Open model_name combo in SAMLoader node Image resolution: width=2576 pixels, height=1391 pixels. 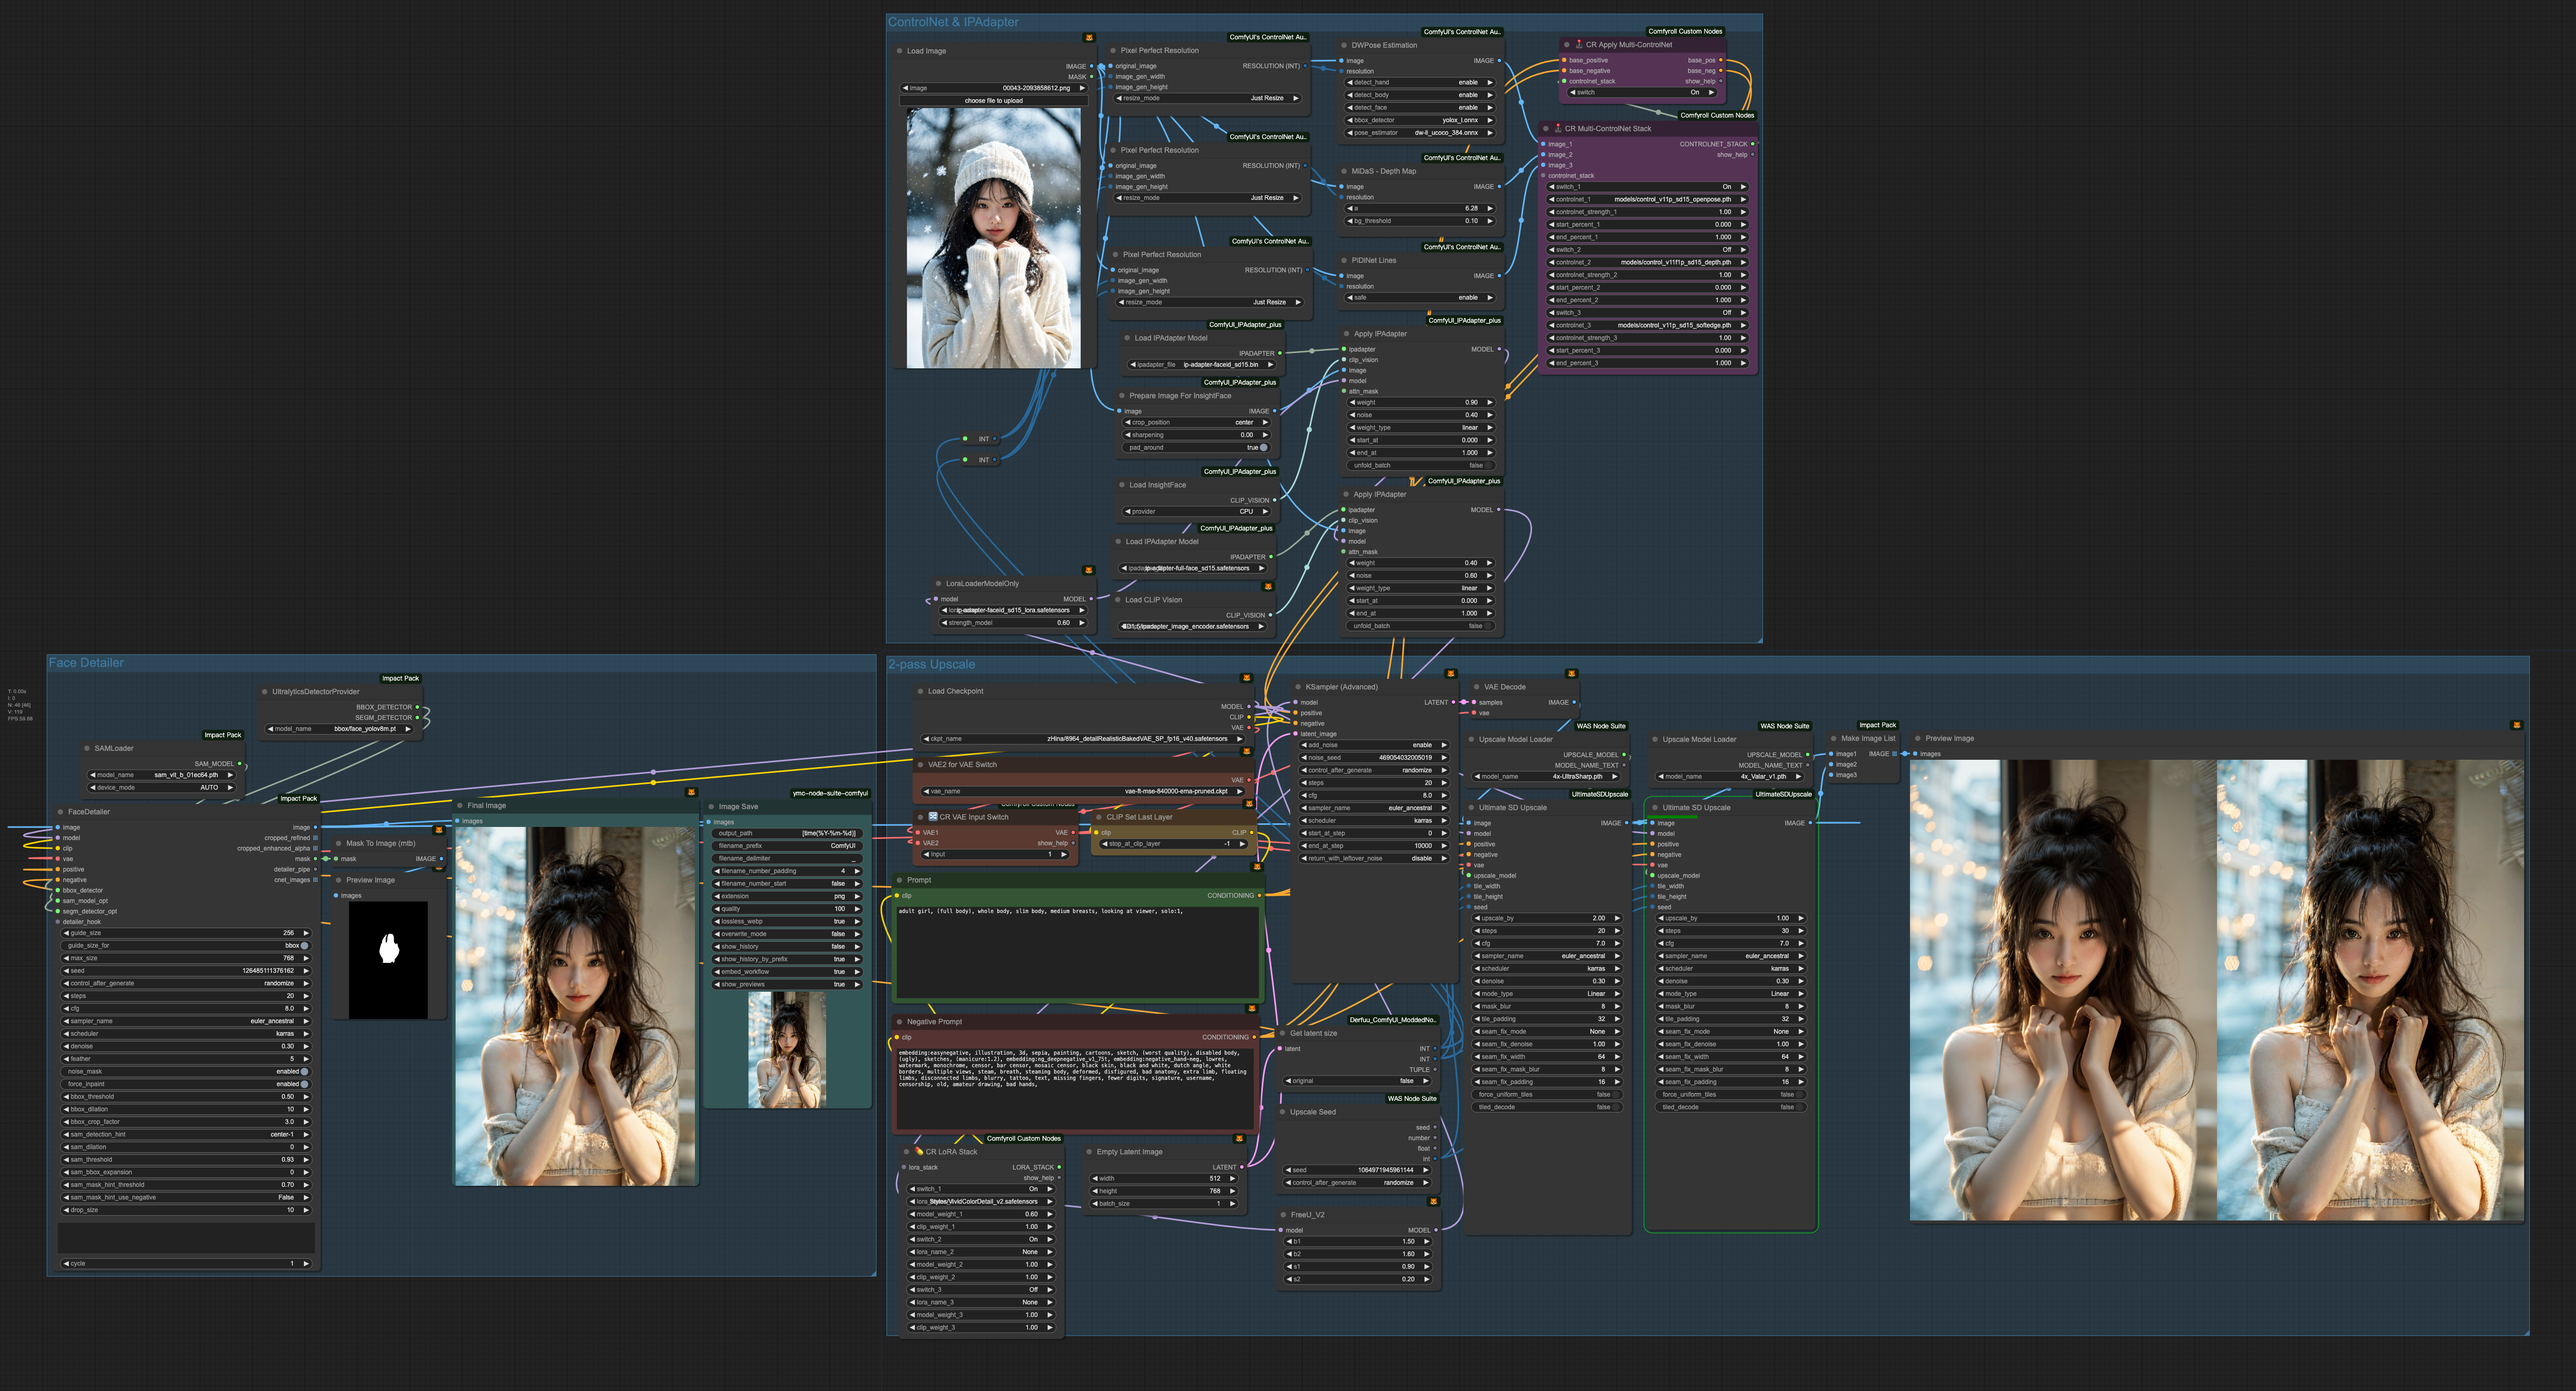(x=161, y=775)
